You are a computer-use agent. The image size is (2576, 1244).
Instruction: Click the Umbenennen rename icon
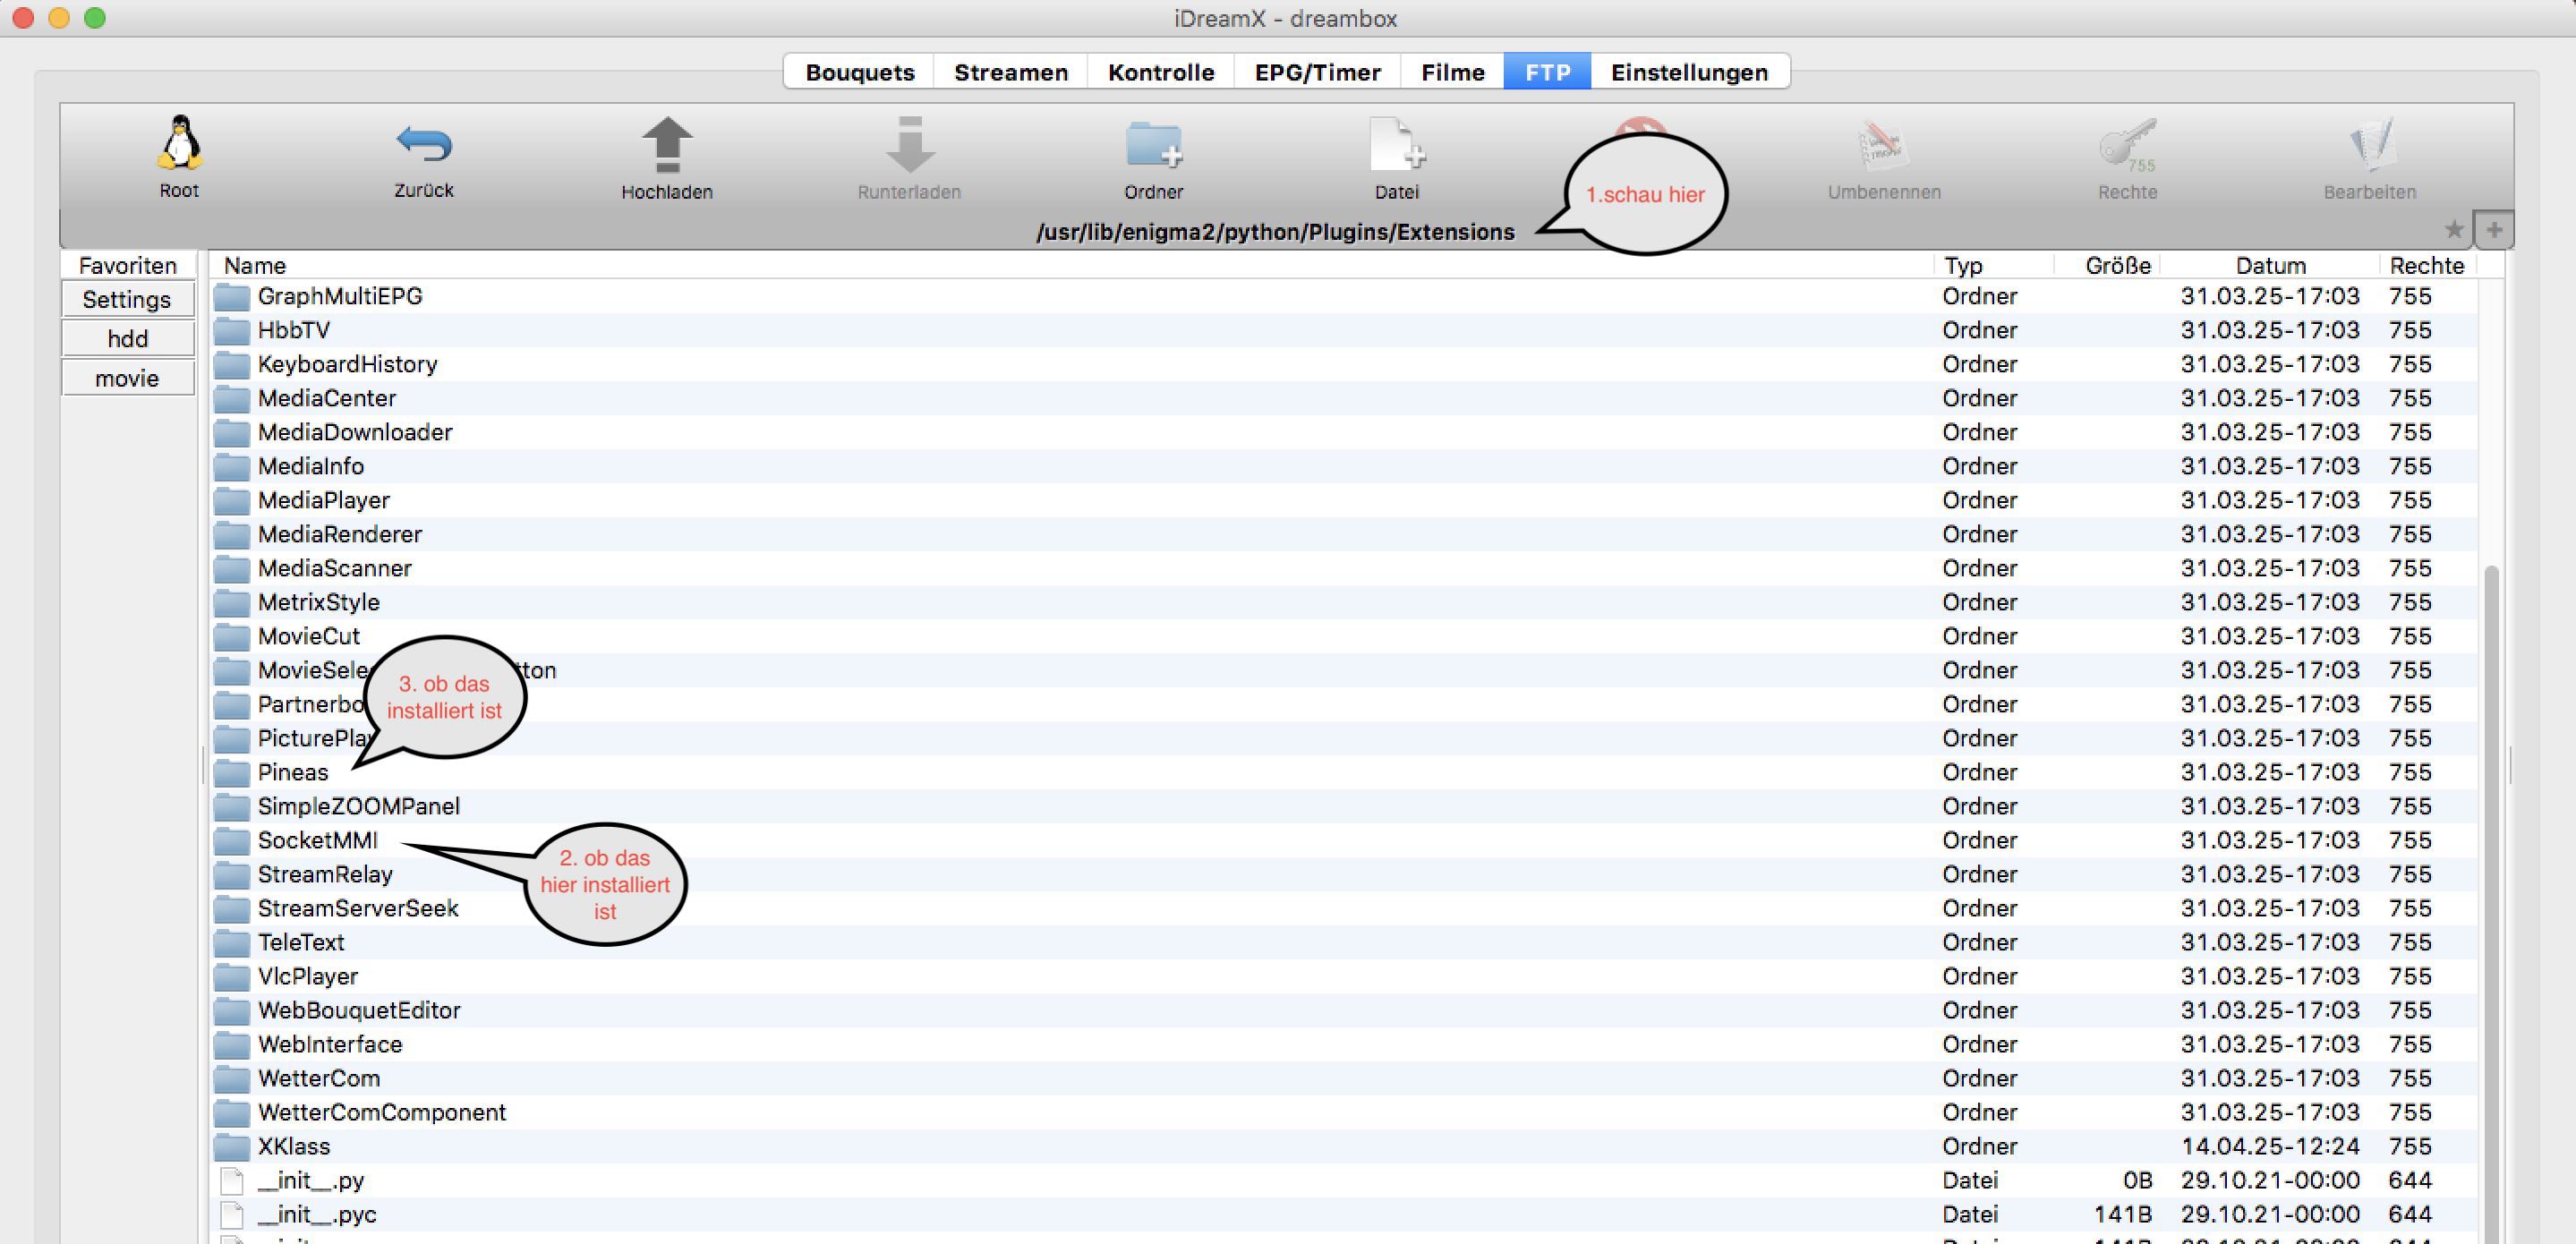tap(1884, 145)
